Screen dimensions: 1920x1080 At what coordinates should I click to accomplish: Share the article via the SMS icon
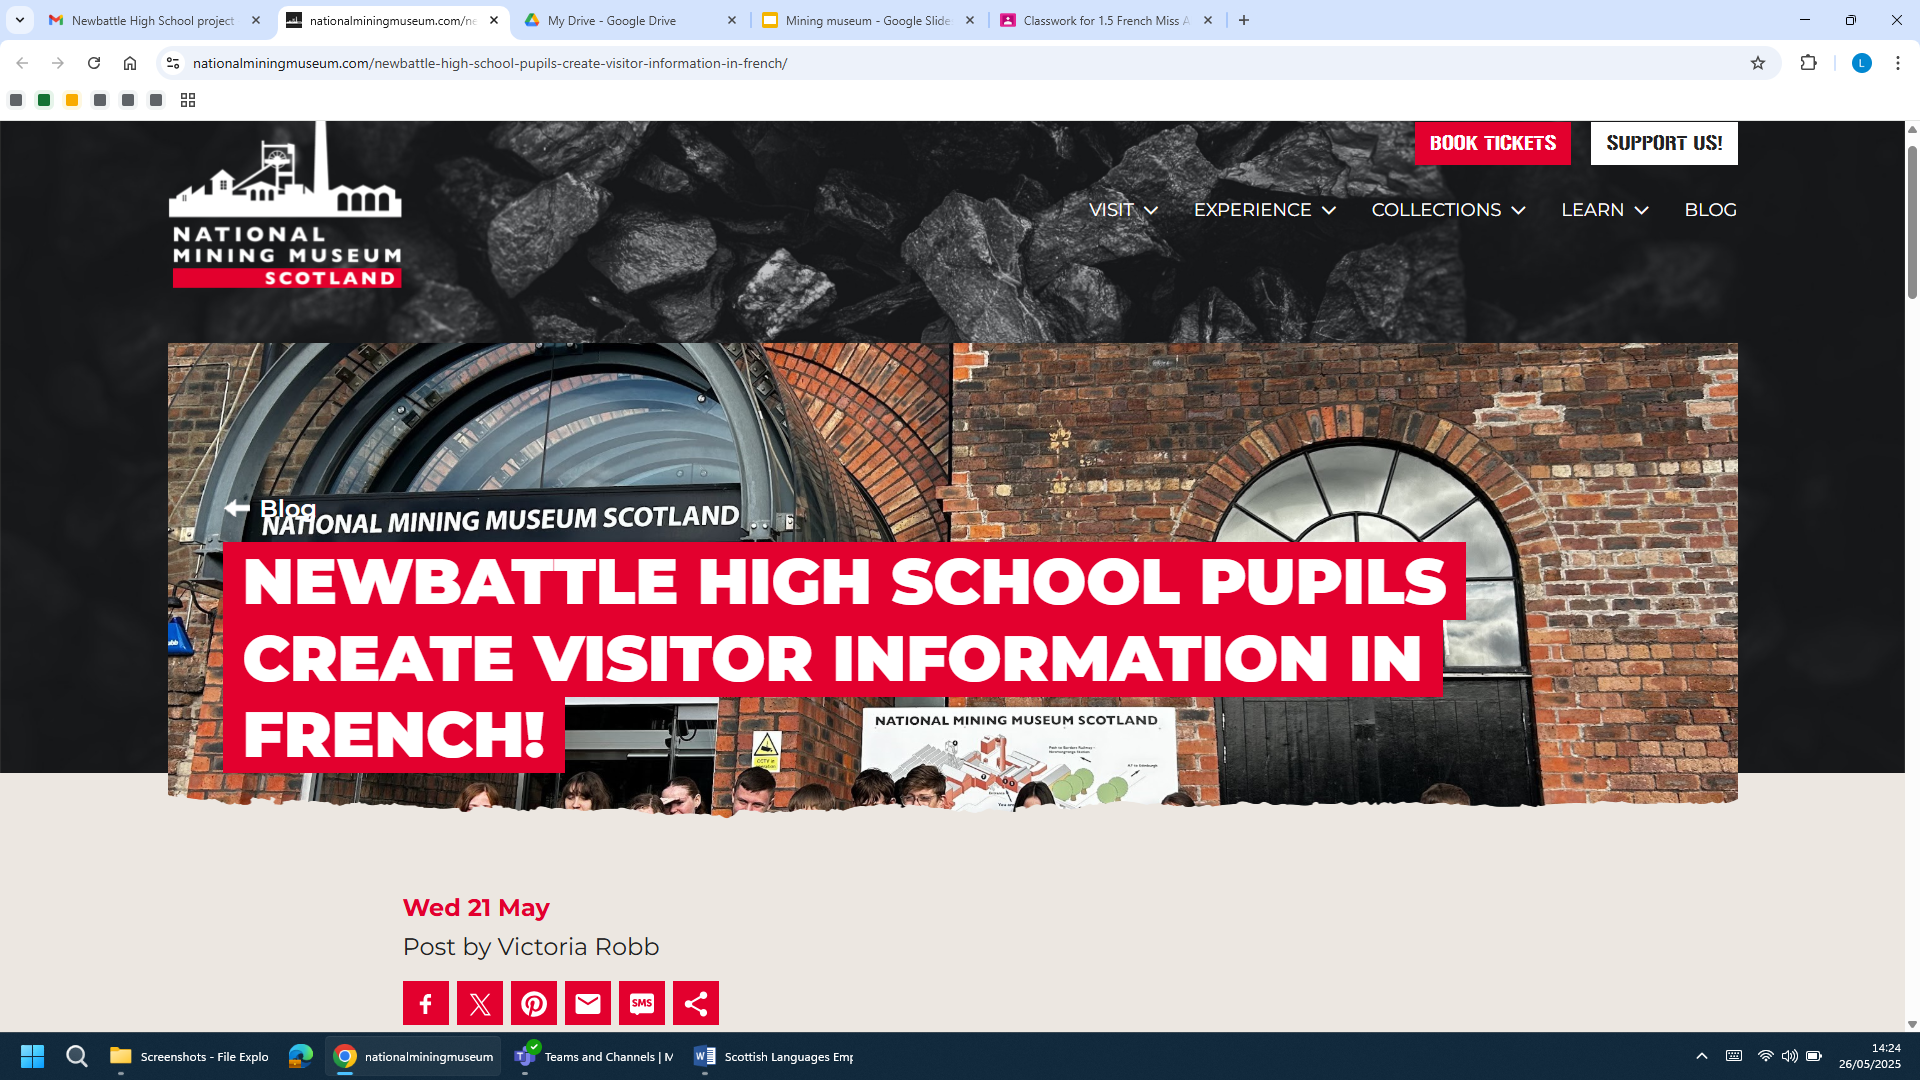[x=642, y=1003]
